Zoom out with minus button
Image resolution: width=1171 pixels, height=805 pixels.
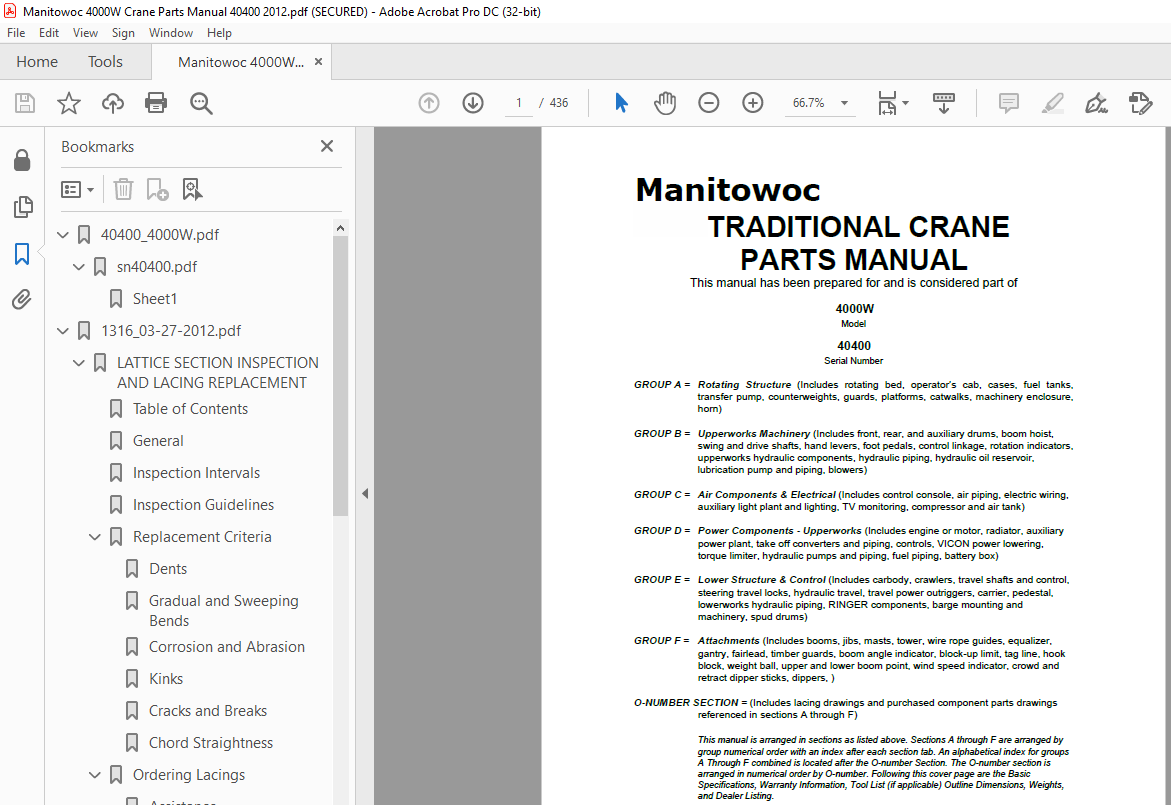point(709,103)
